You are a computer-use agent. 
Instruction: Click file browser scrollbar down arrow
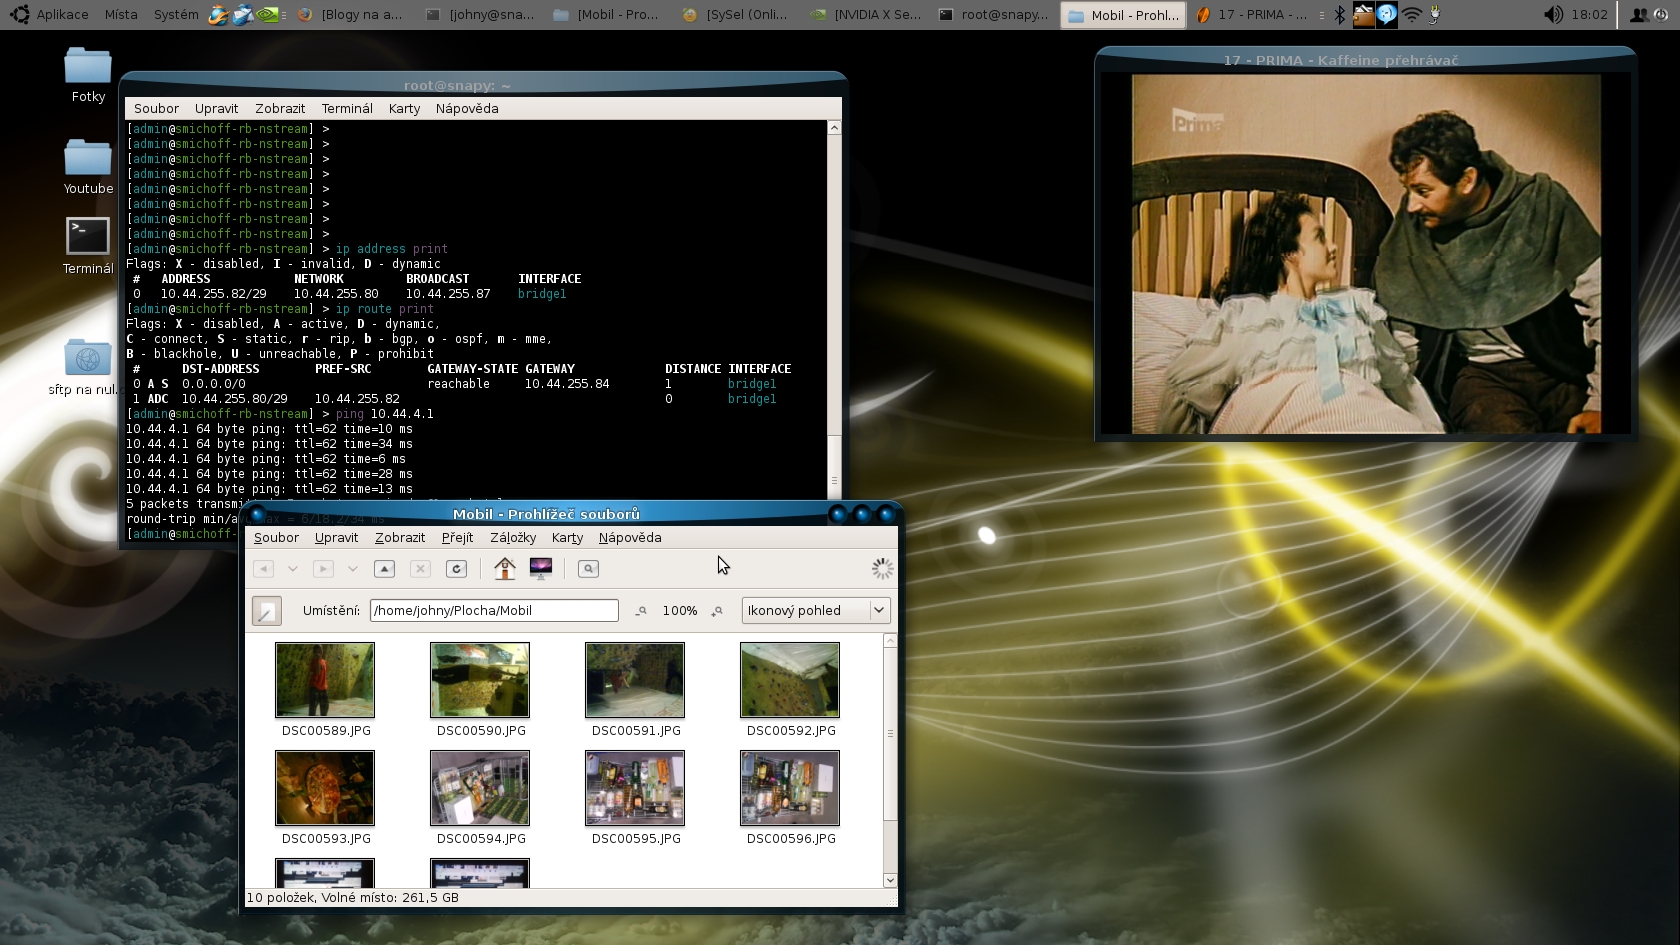pyautogui.click(x=890, y=880)
